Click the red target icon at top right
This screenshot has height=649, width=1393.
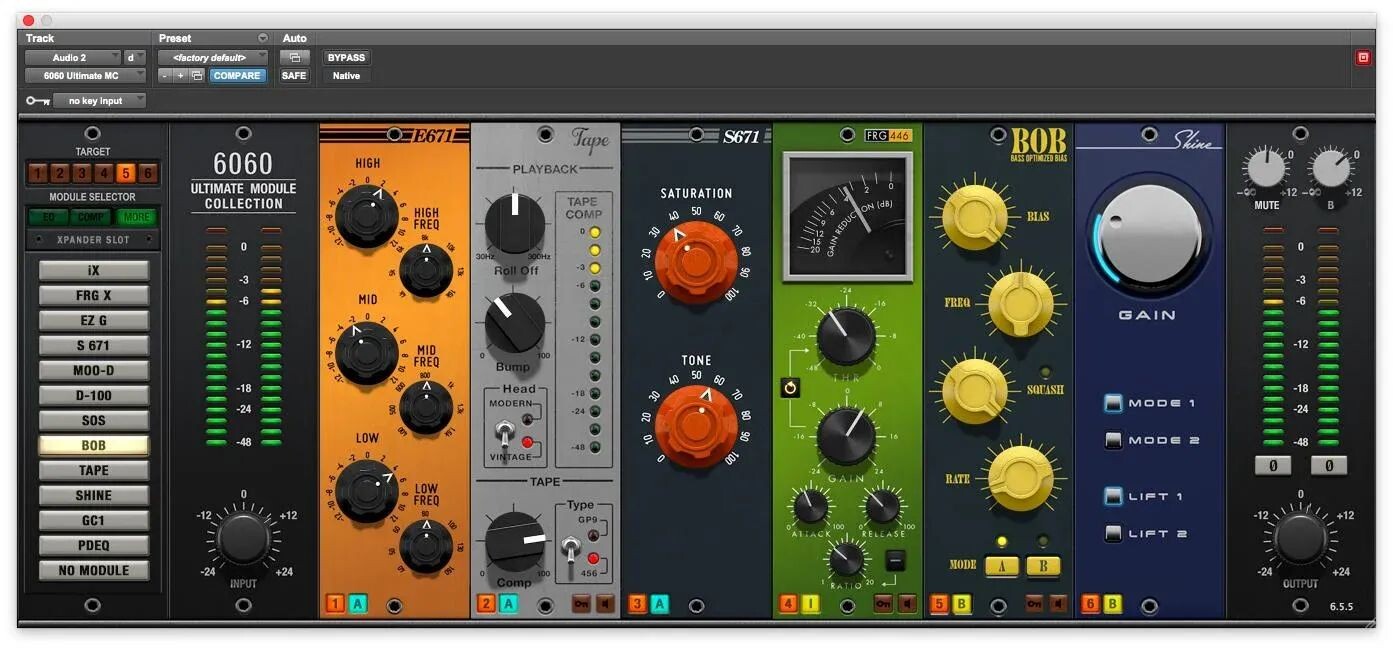(1363, 58)
